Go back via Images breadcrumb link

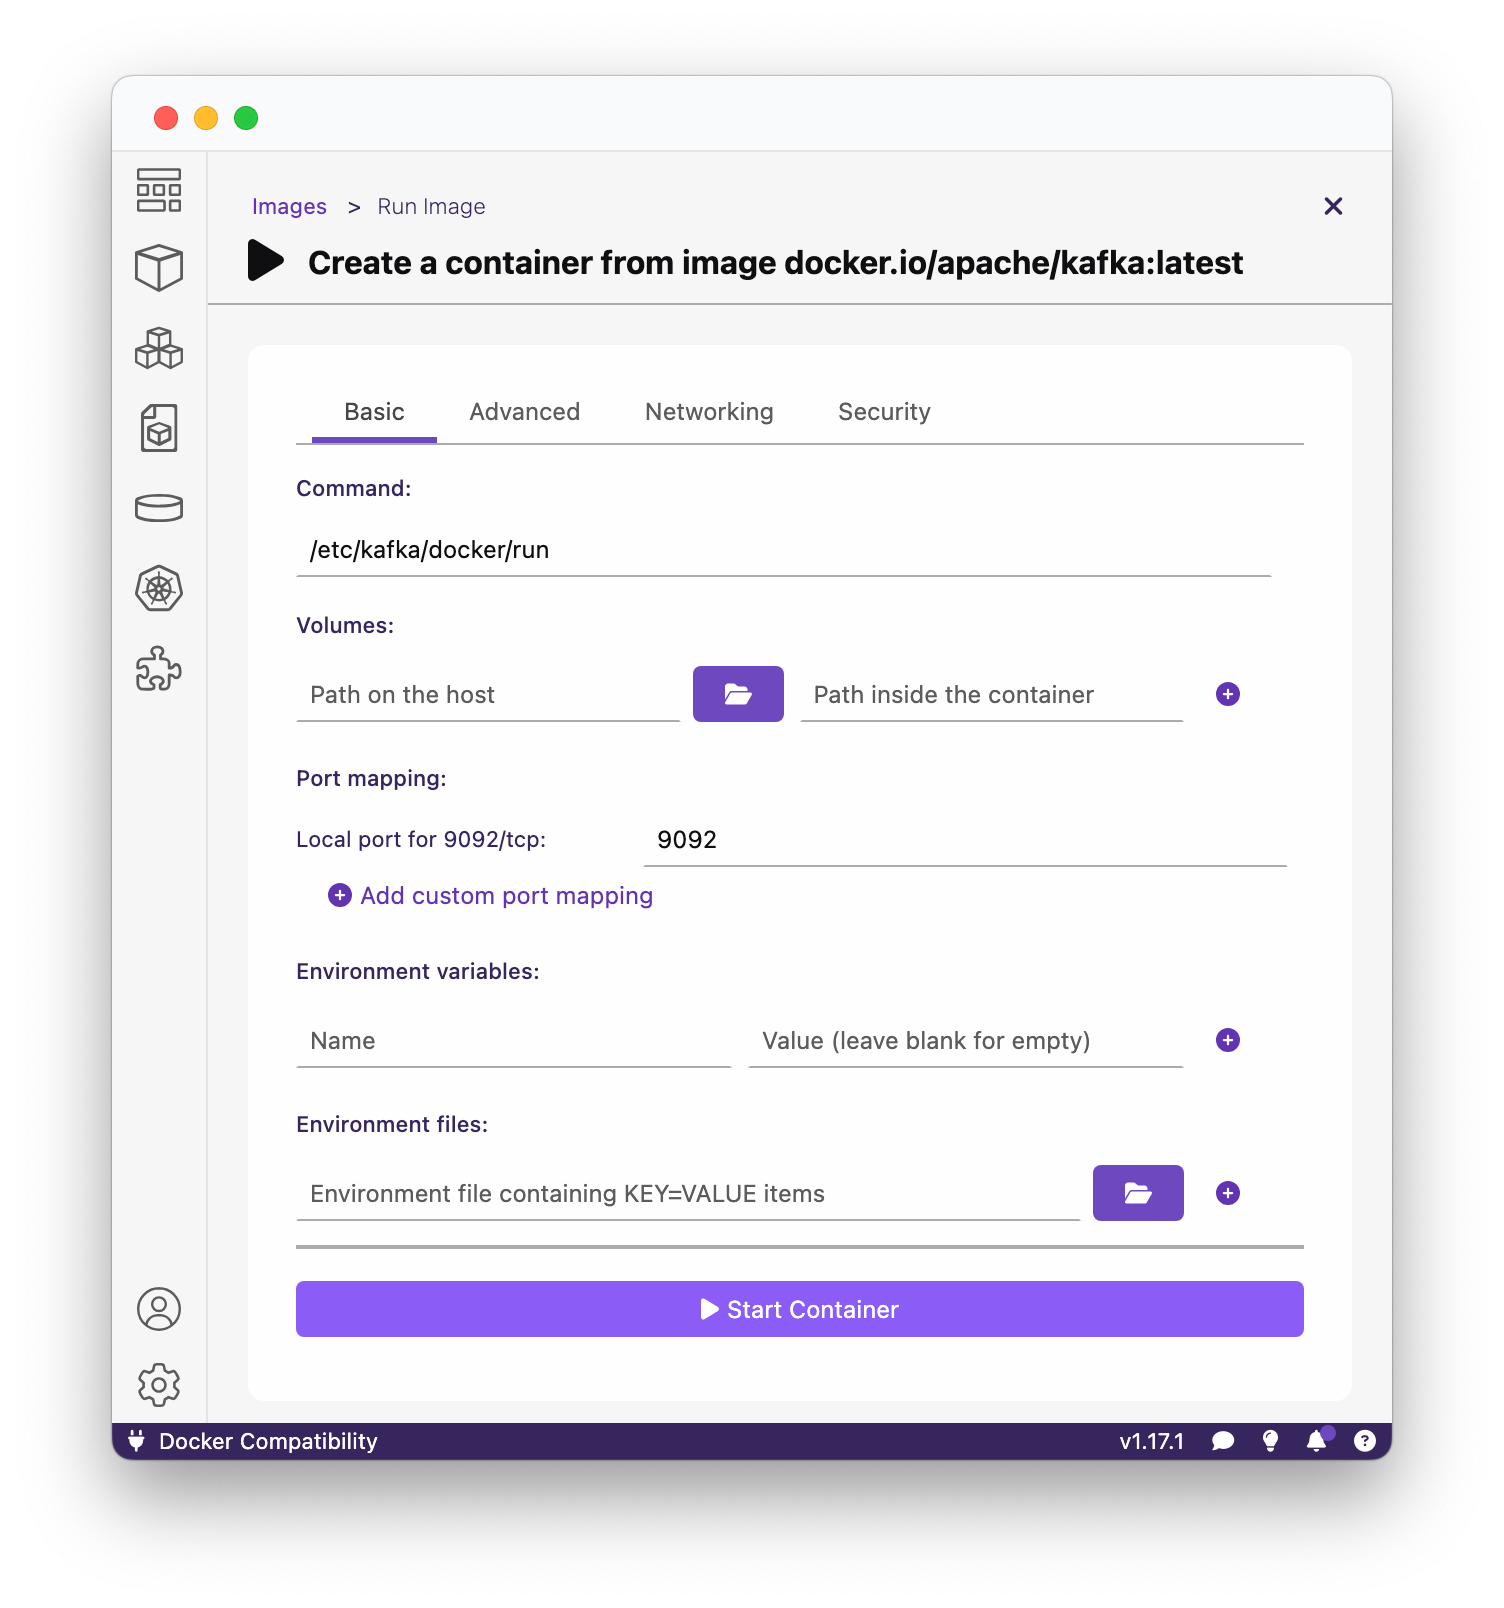[x=289, y=206]
